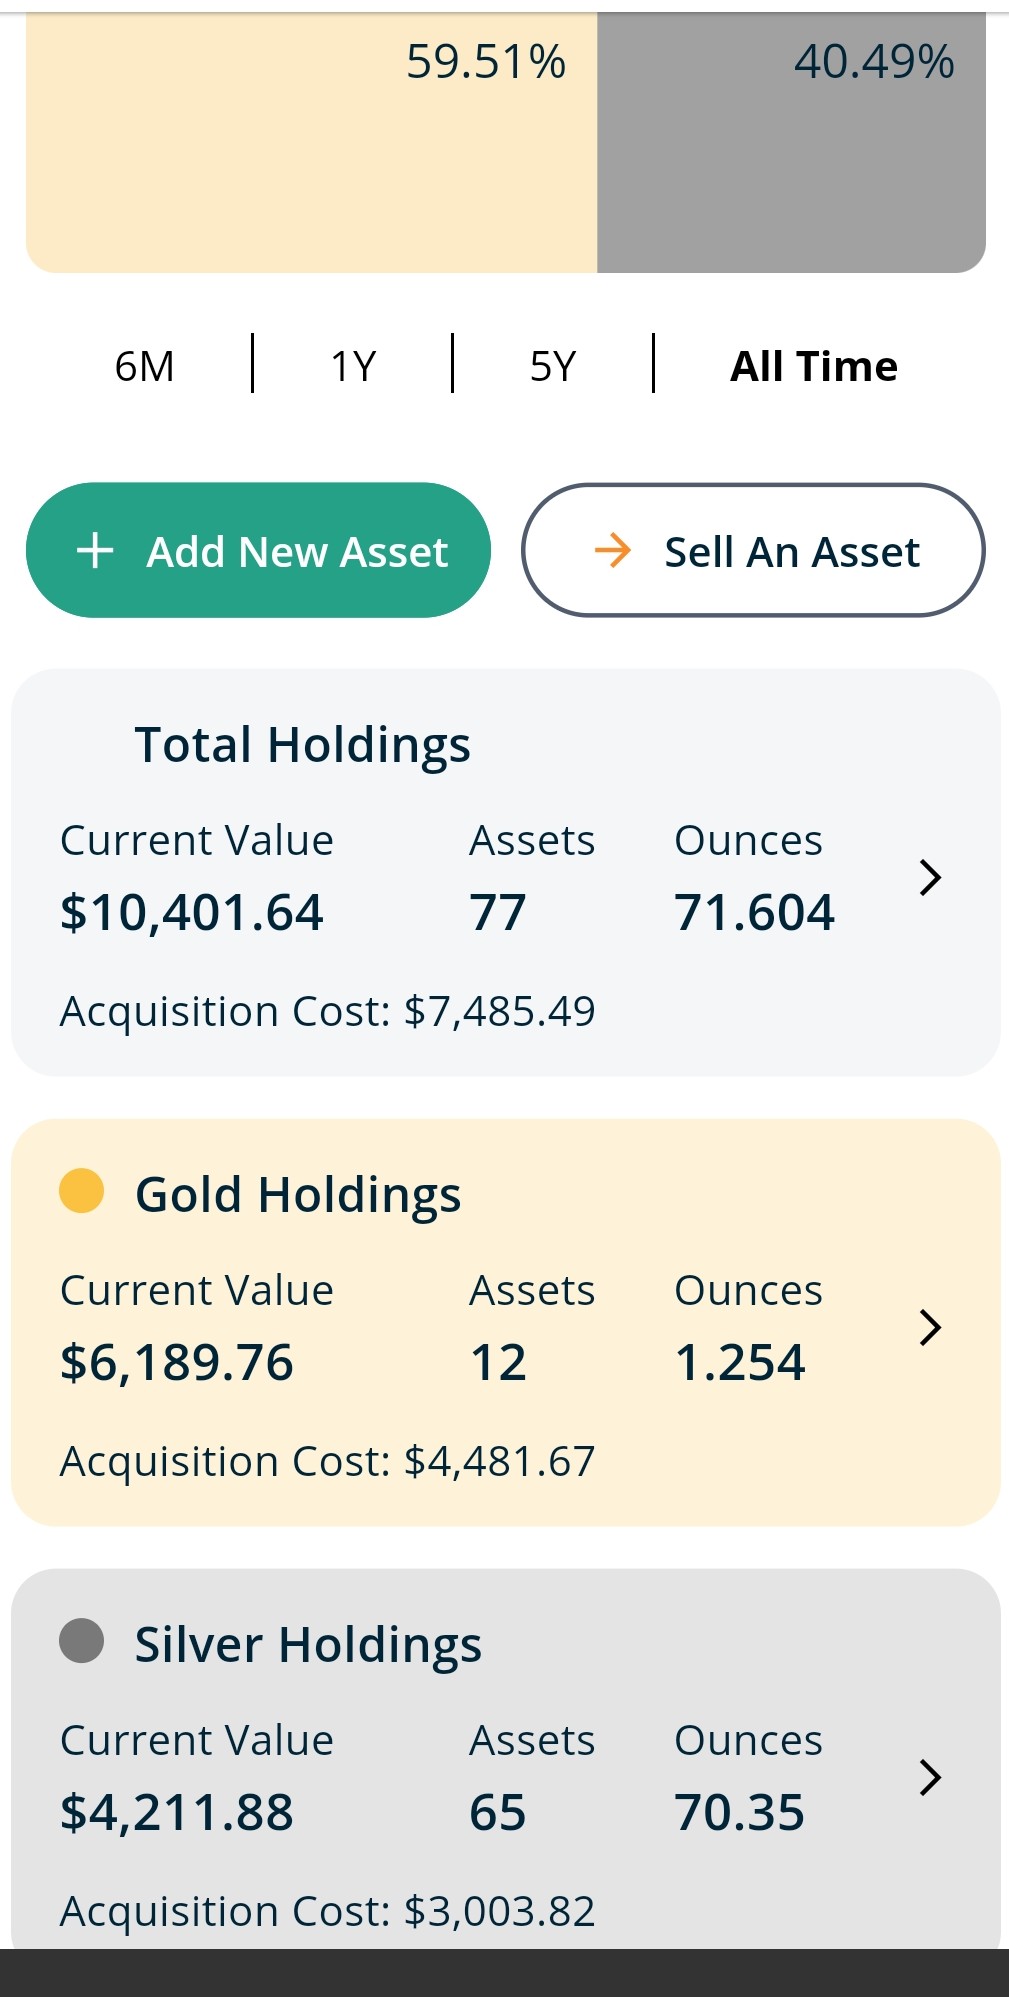The height and width of the screenshot is (1997, 1009).
Task: Open Gold Holdings details chevron
Action: (x=930, y=1327)
